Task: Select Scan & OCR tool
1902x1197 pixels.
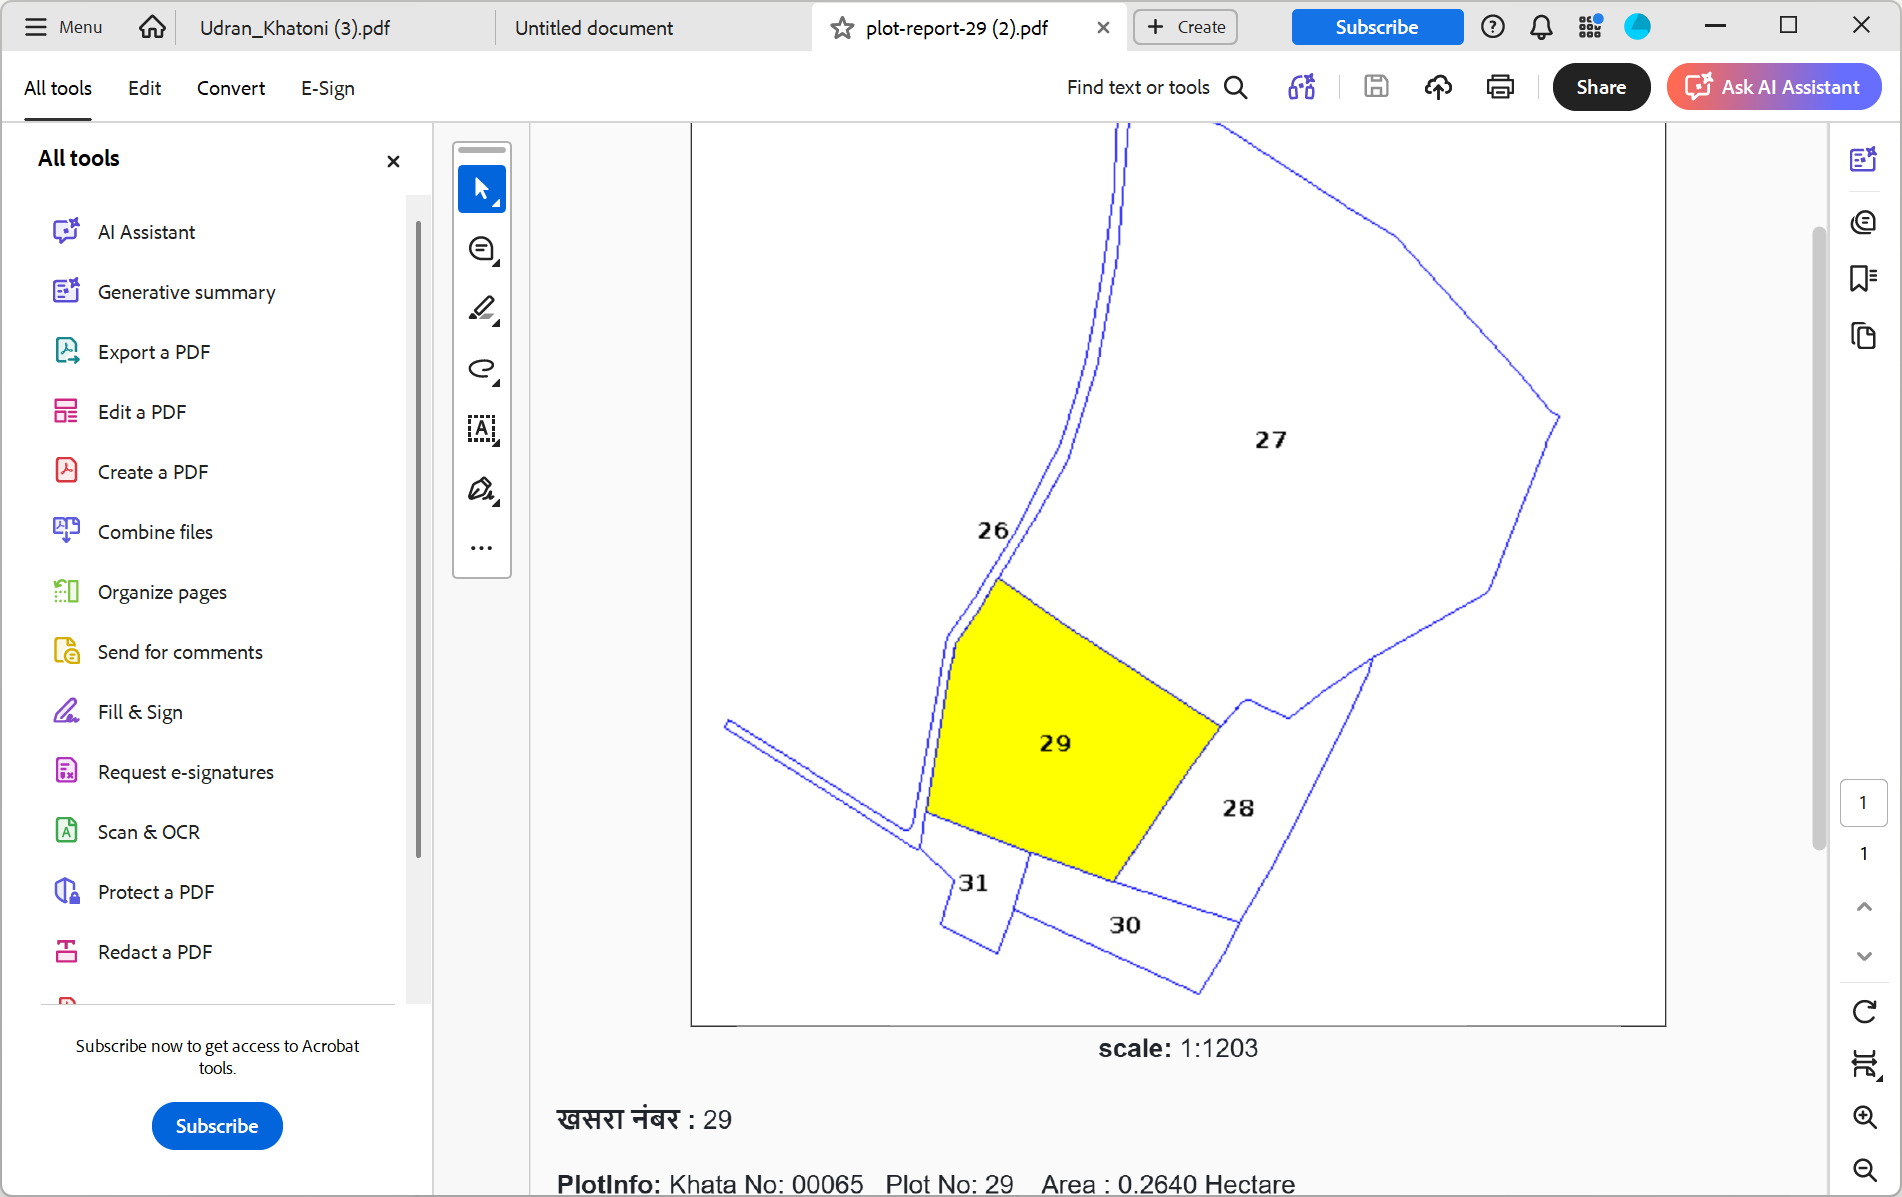Action: [x=149, y=832]
